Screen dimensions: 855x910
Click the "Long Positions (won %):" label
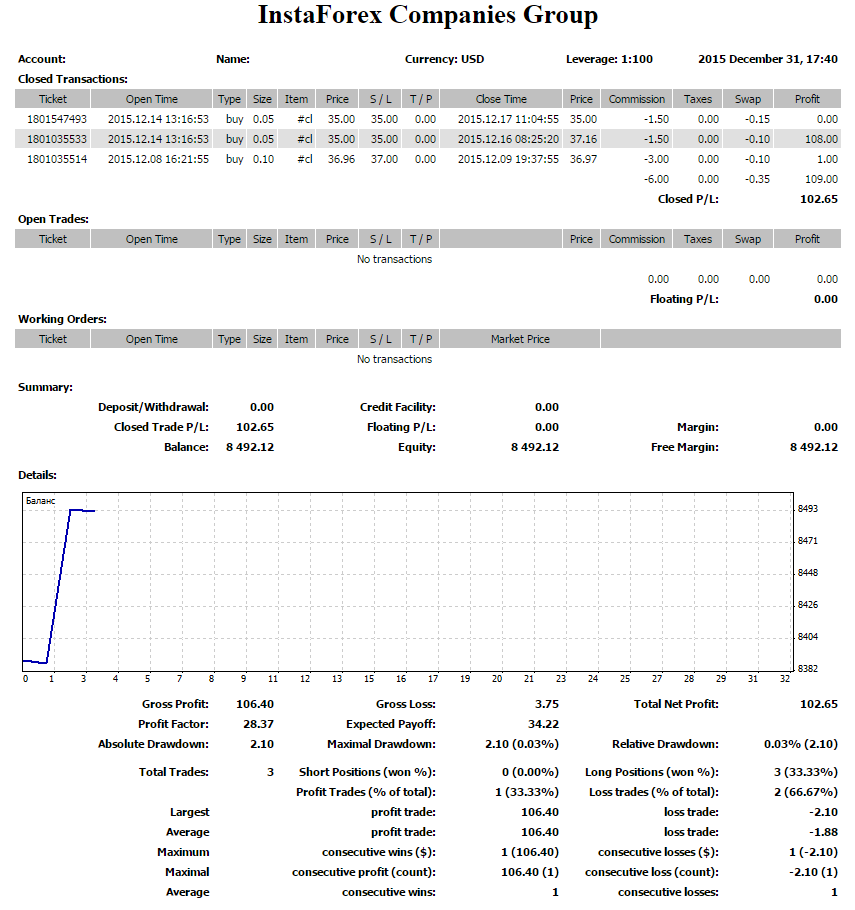tap(652, 772)
